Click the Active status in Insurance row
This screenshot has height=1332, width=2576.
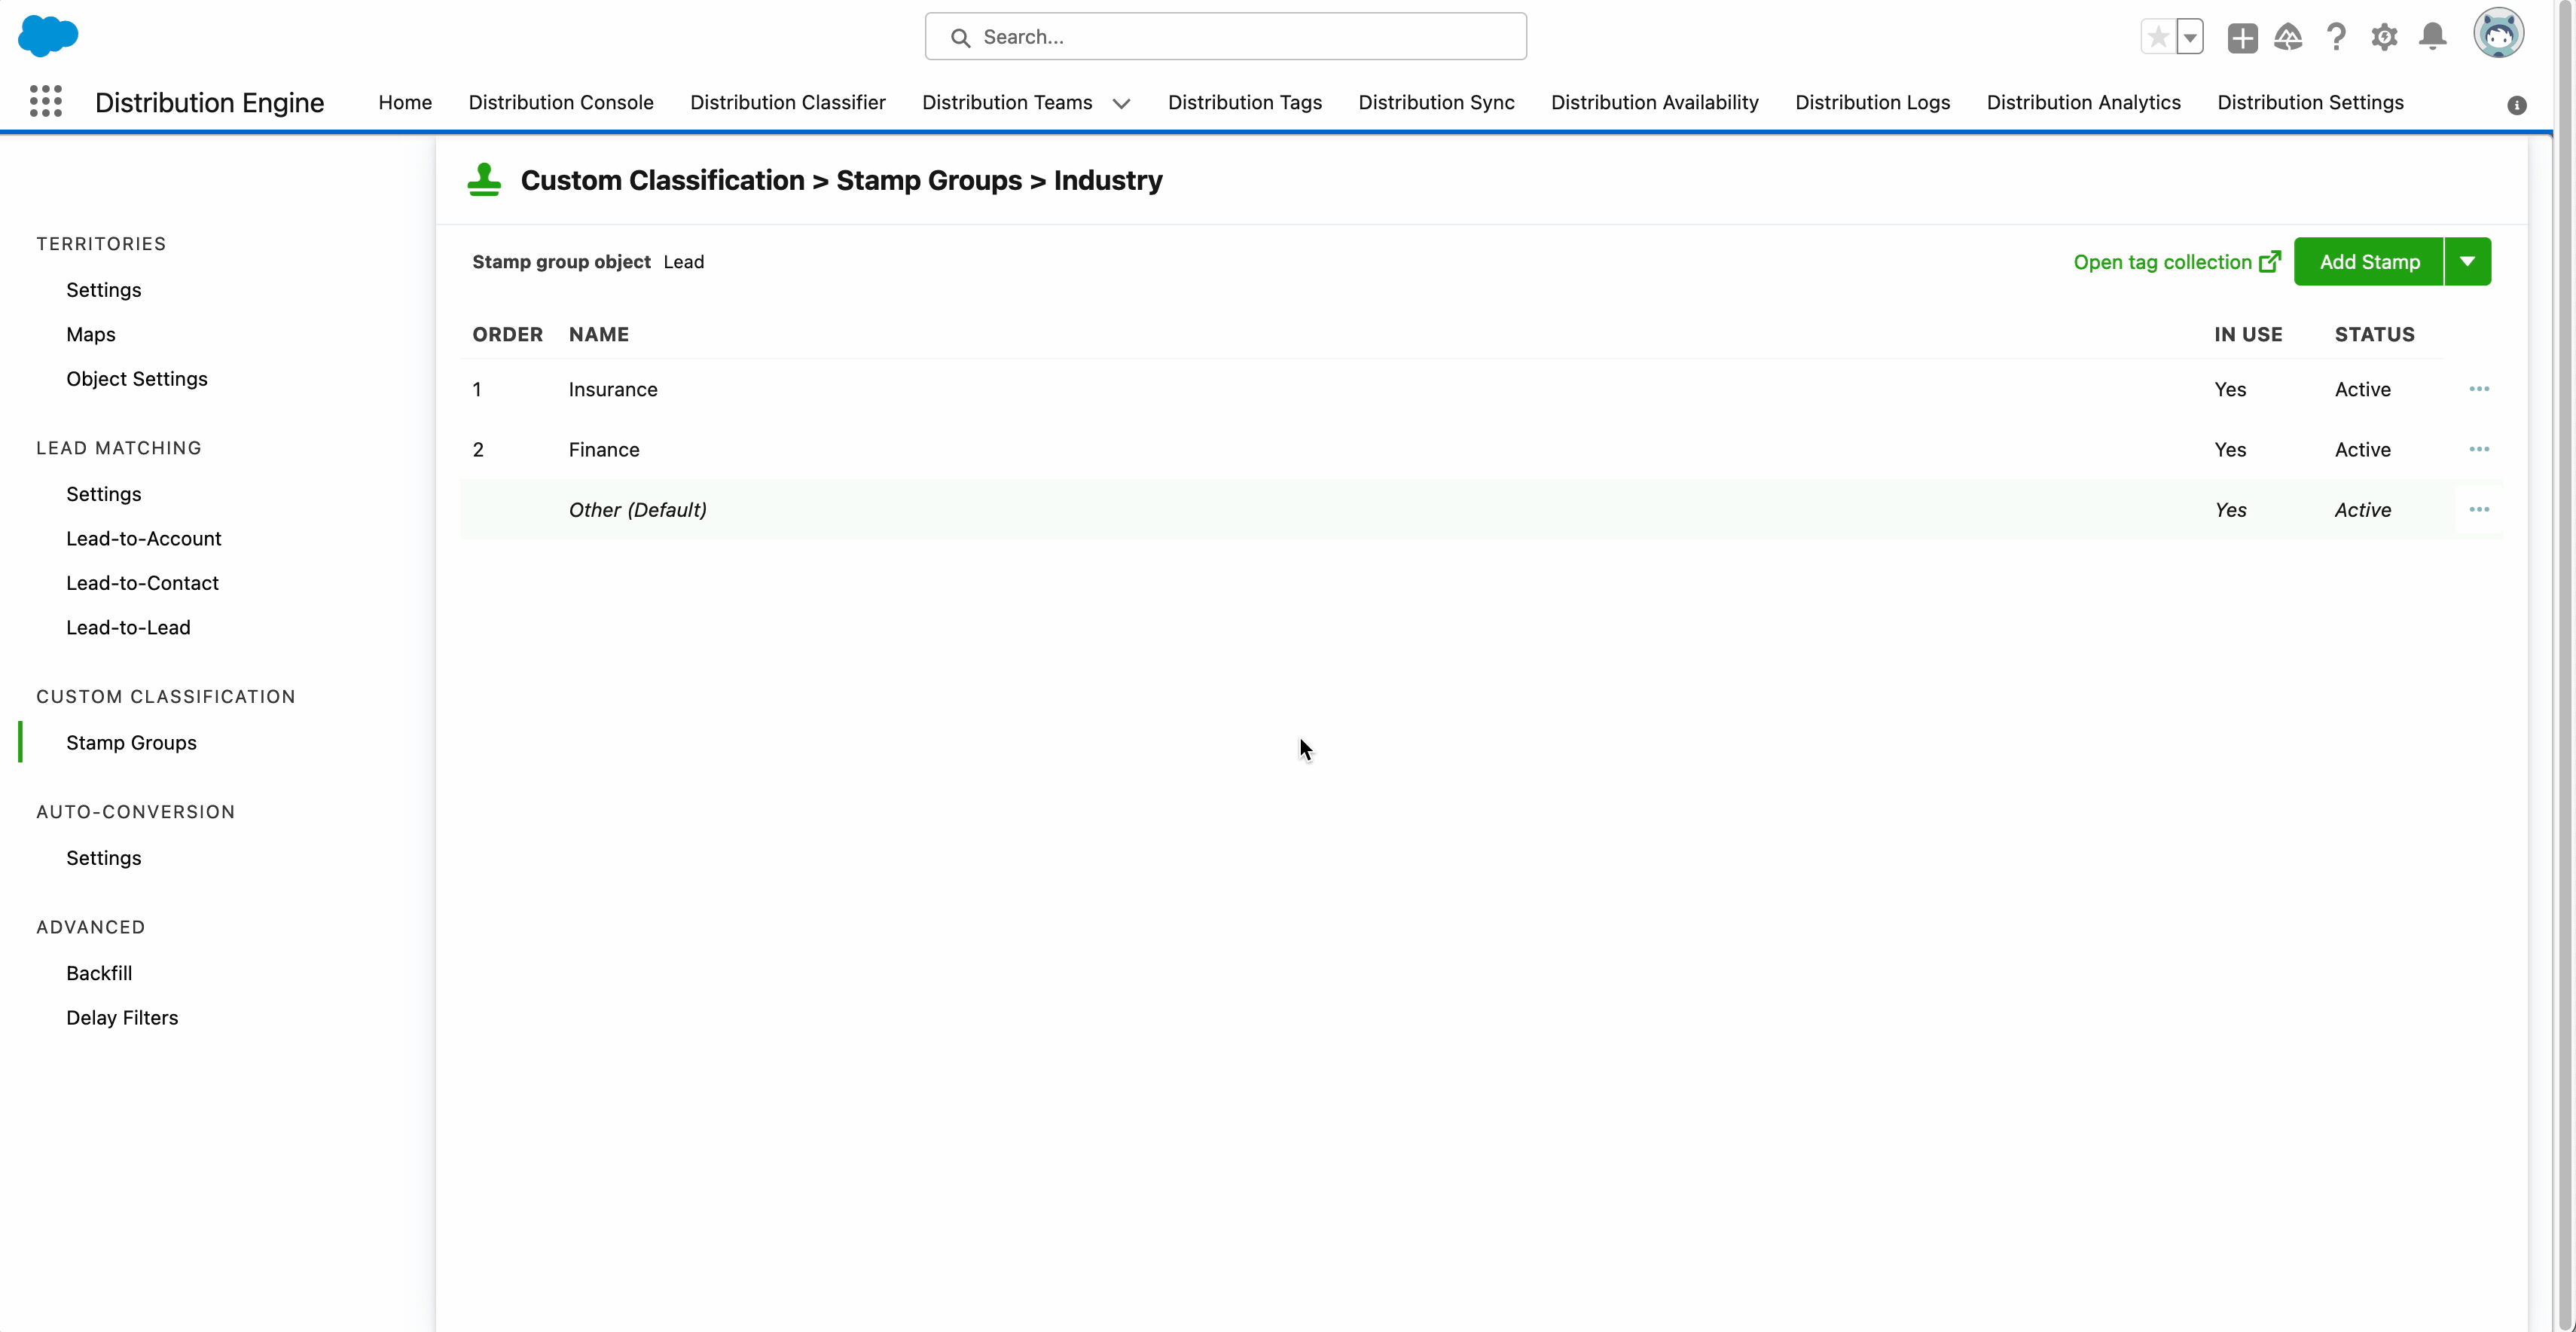coord(2362,389)
